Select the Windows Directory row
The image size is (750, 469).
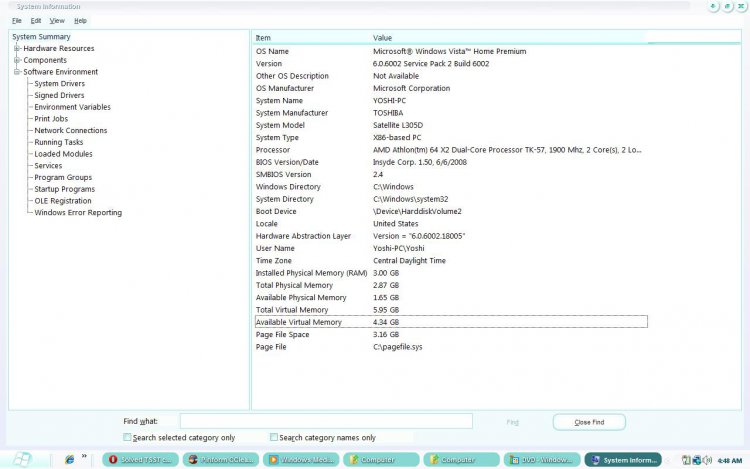(451, 187)
